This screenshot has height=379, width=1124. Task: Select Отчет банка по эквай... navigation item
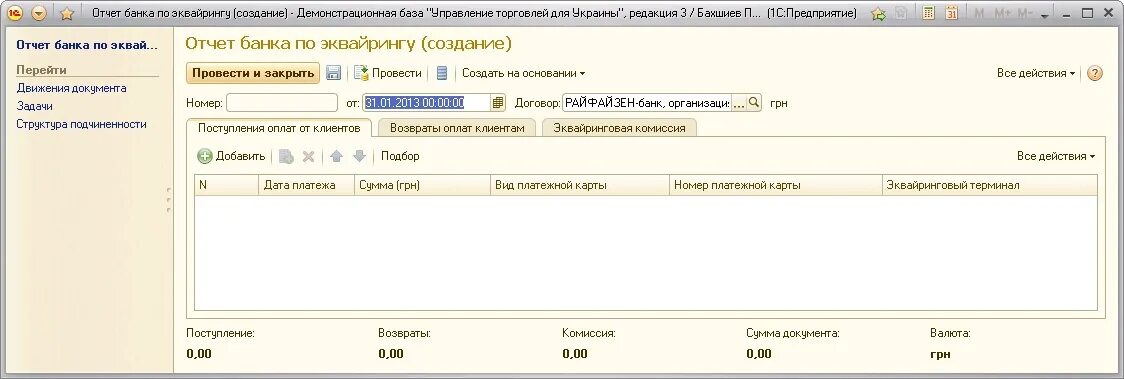pyautogui.click(x=87, y=44)
